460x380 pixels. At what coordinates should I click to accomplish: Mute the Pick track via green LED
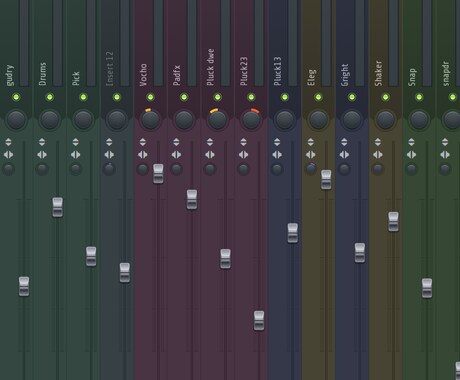(x=83, y=97)
